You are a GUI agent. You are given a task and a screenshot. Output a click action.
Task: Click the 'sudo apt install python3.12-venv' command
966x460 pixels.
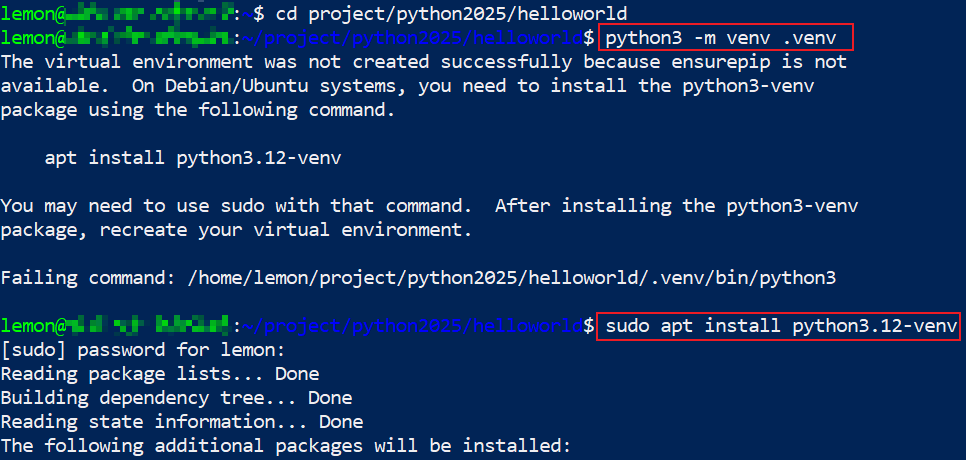[x=781, y=326]
